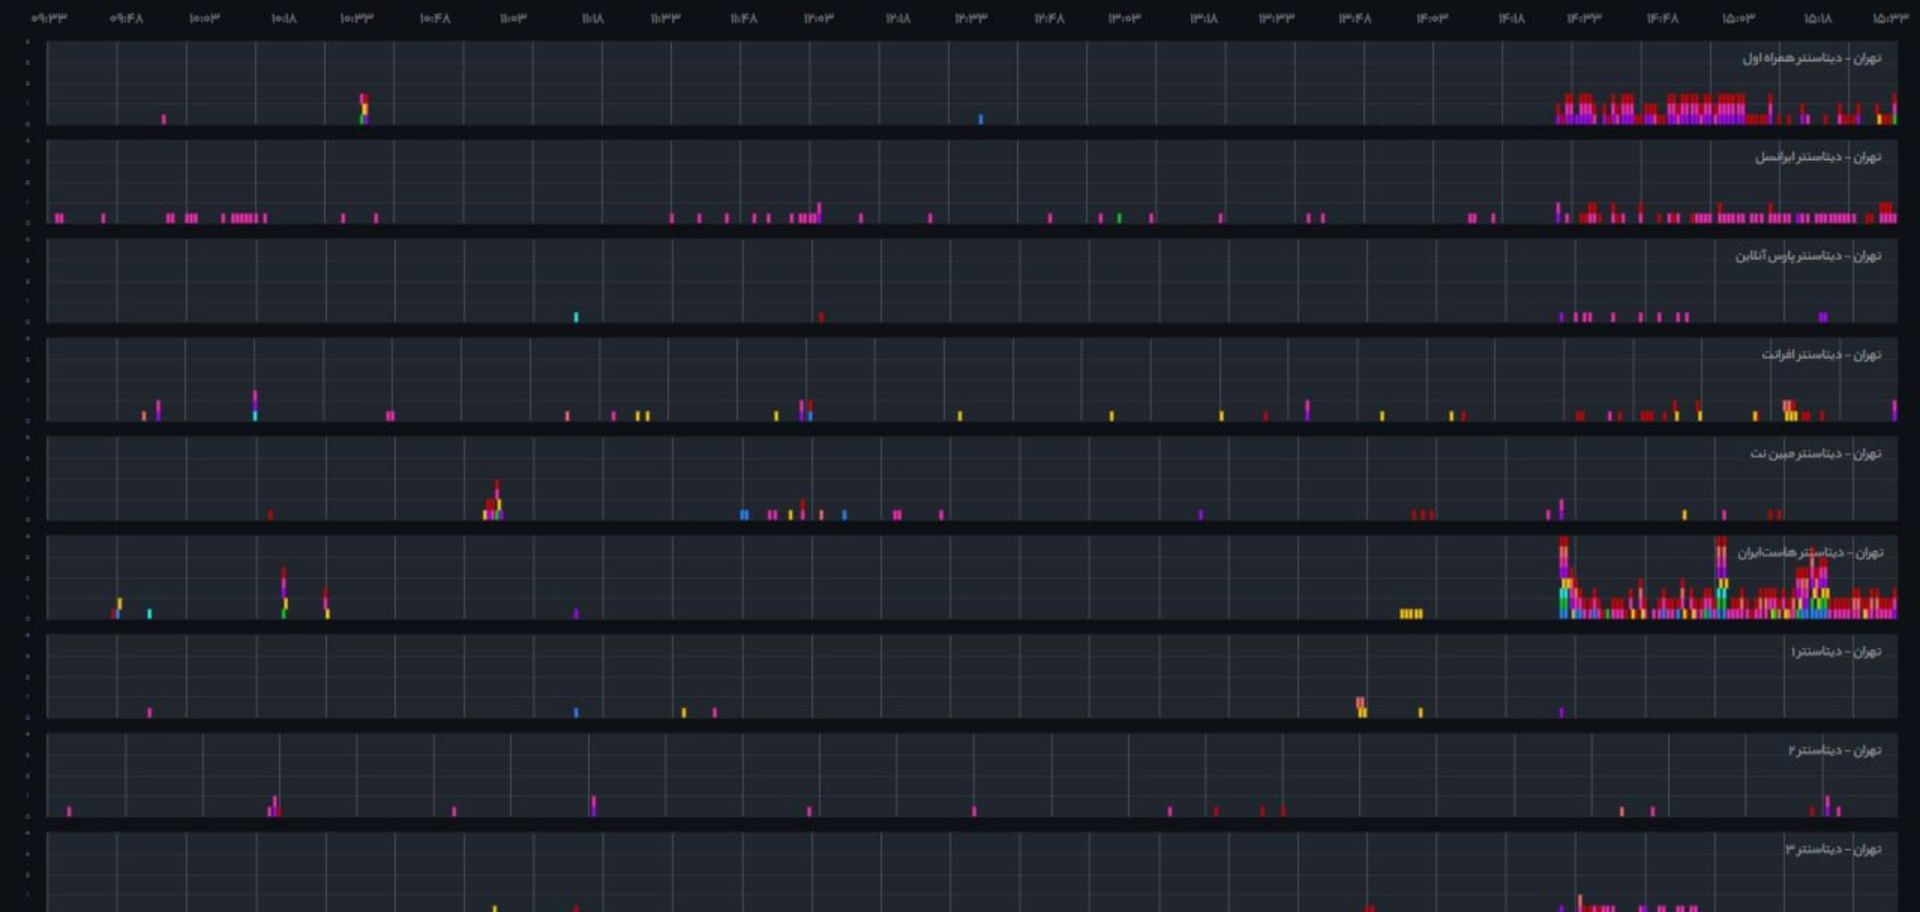1920x912 pixels.
Task: Click yellow bar cluster in هاست ایران panel
Action: 1411,614
